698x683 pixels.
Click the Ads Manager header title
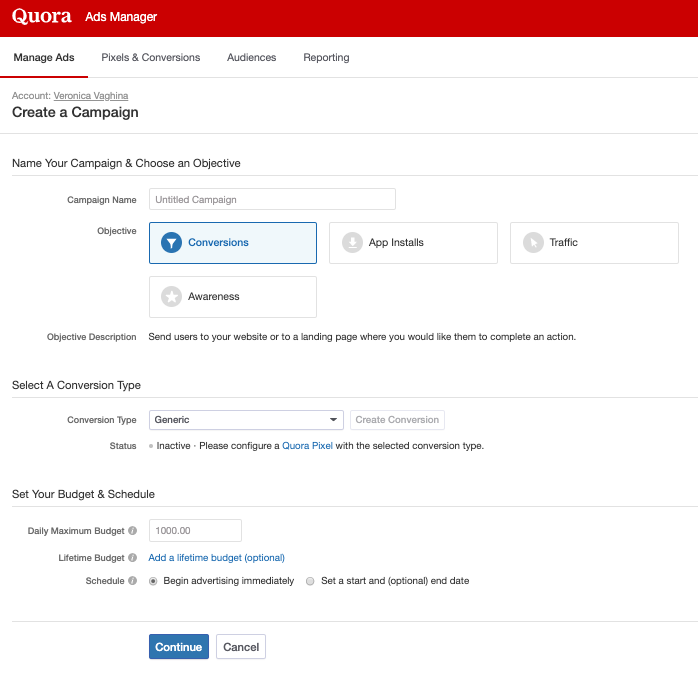coord(121,17)
